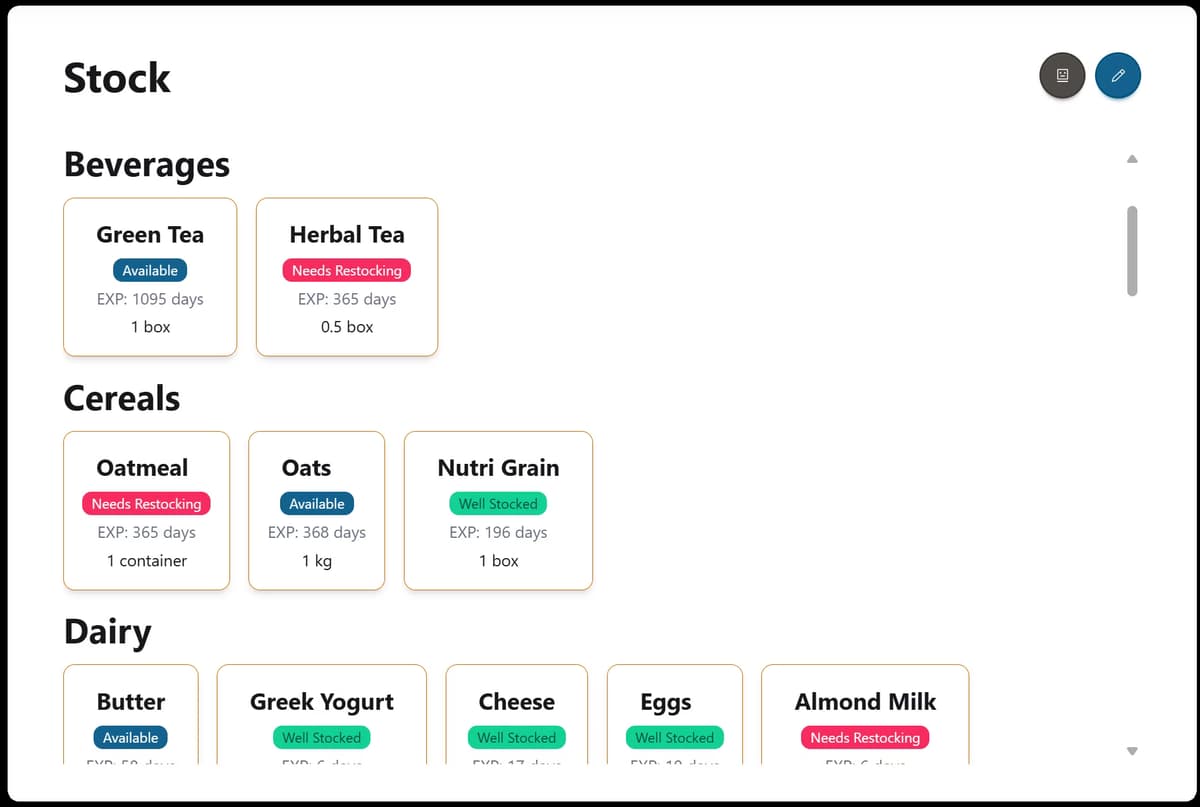Click the Nutri Grain Well Stocked badge

[x=498, y=504]
